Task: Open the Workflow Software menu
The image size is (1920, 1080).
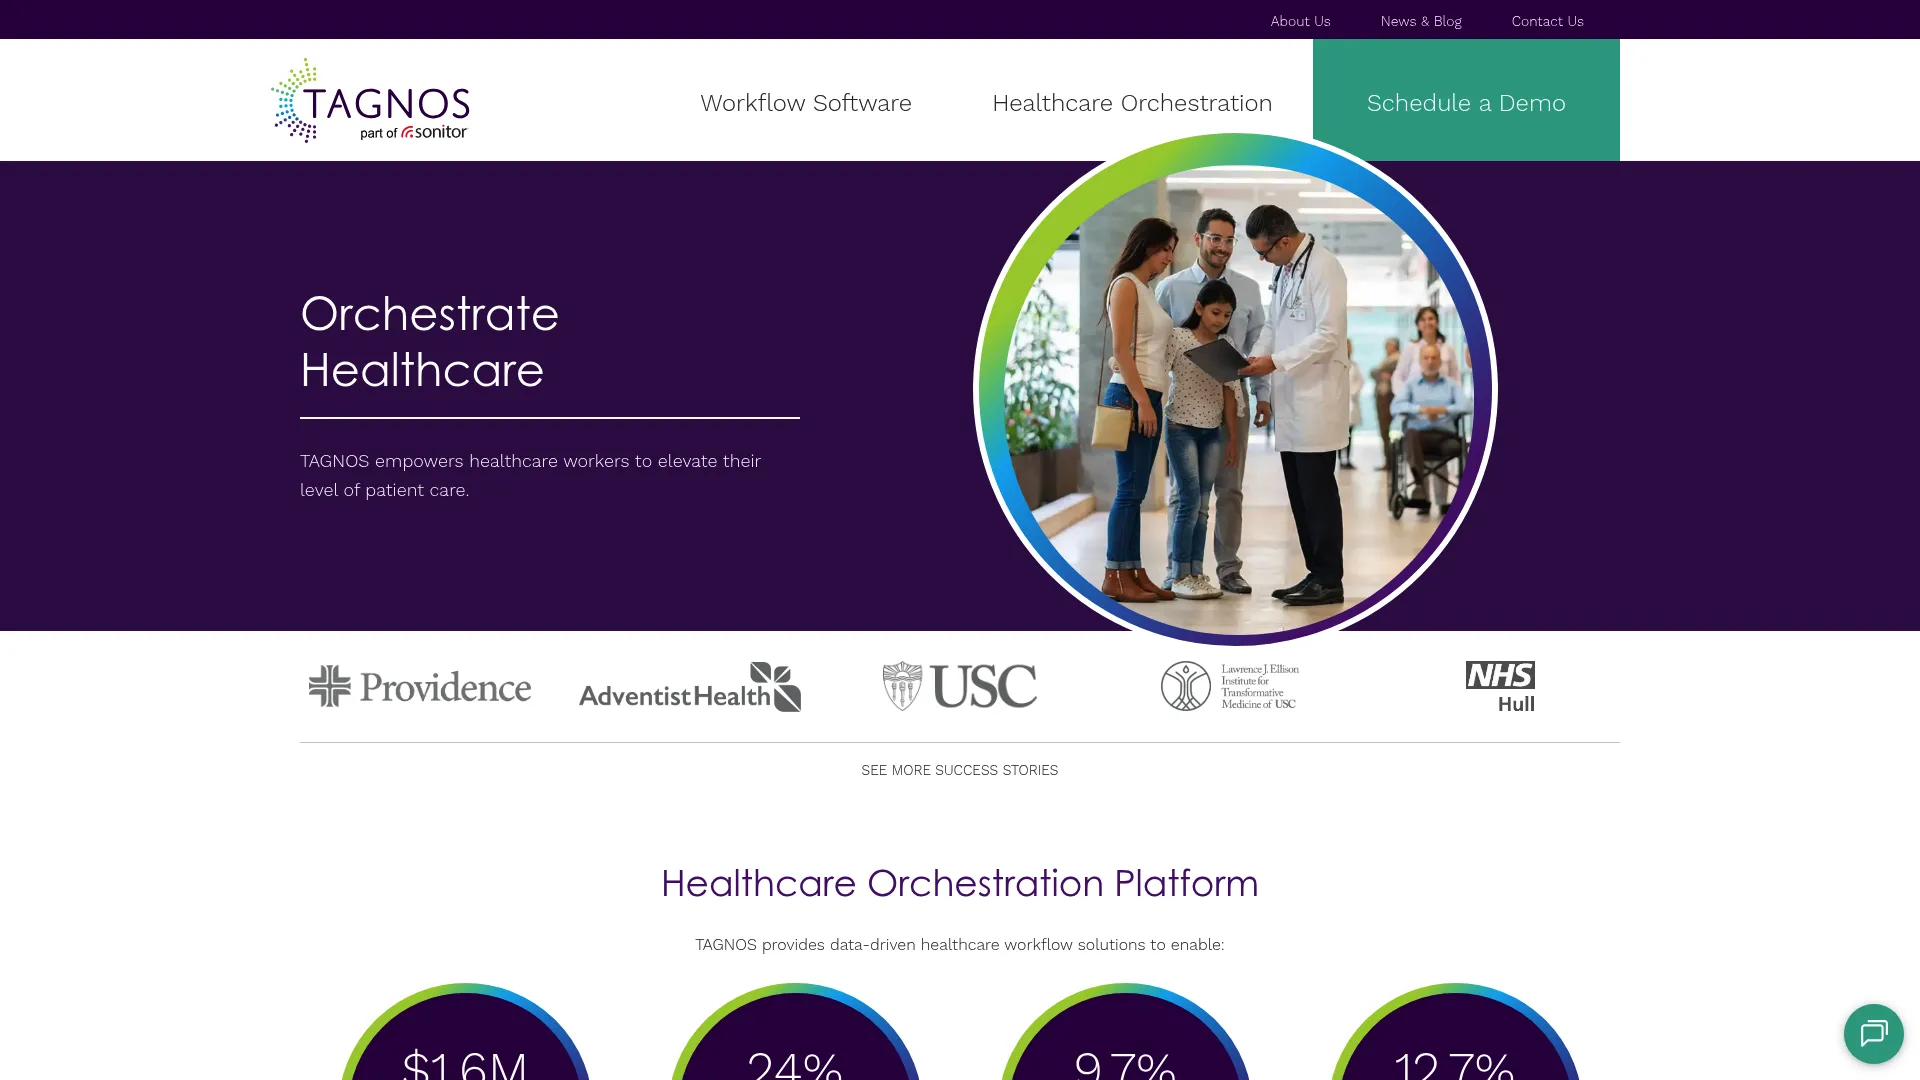Action: click(806, 103)
